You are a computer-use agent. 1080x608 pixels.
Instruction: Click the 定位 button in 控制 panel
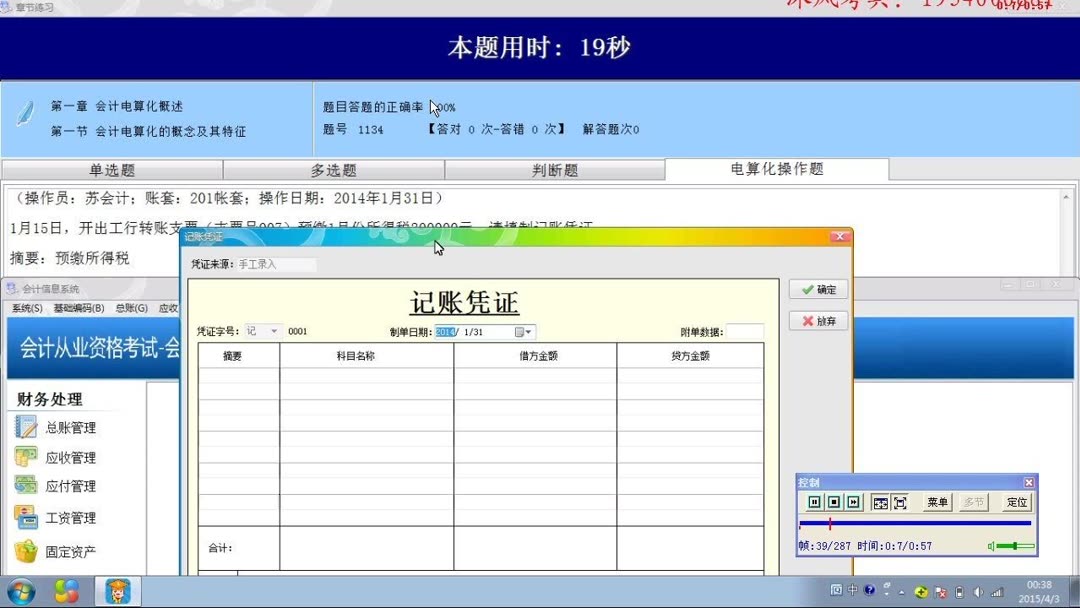1016,503
